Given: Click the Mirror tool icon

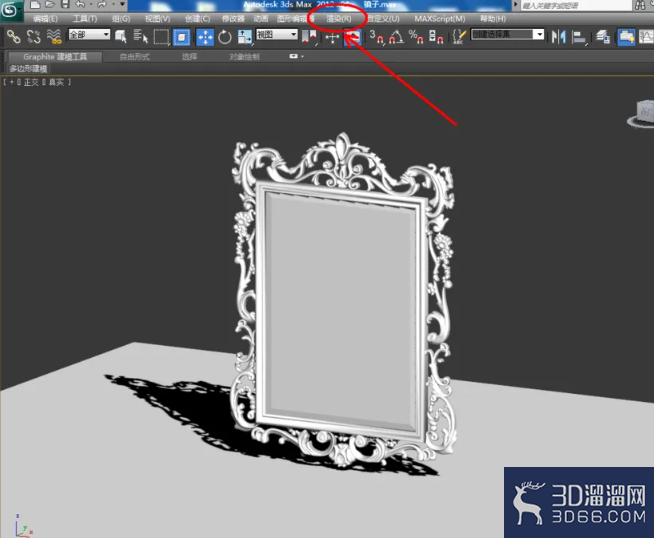Looking at the screenshot, I should point(558,37).
